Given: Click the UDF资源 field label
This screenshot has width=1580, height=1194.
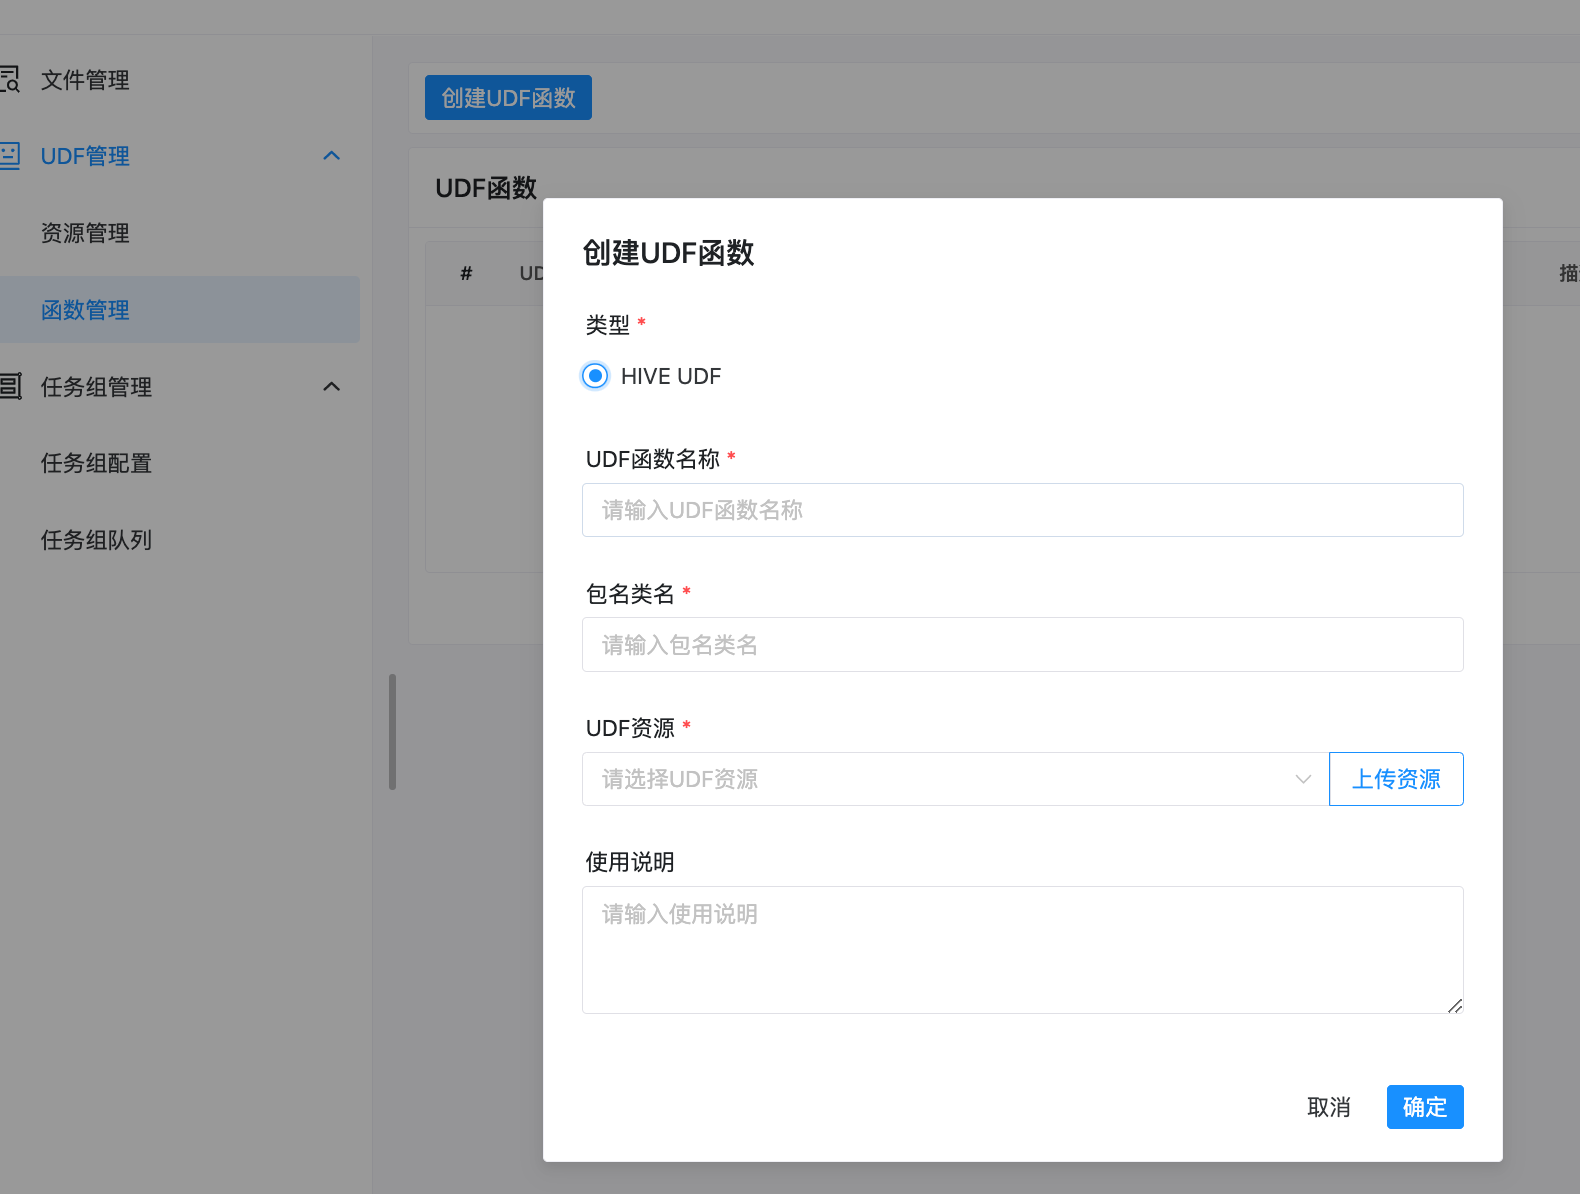Looking at the screenshot, I should (630, 728).
